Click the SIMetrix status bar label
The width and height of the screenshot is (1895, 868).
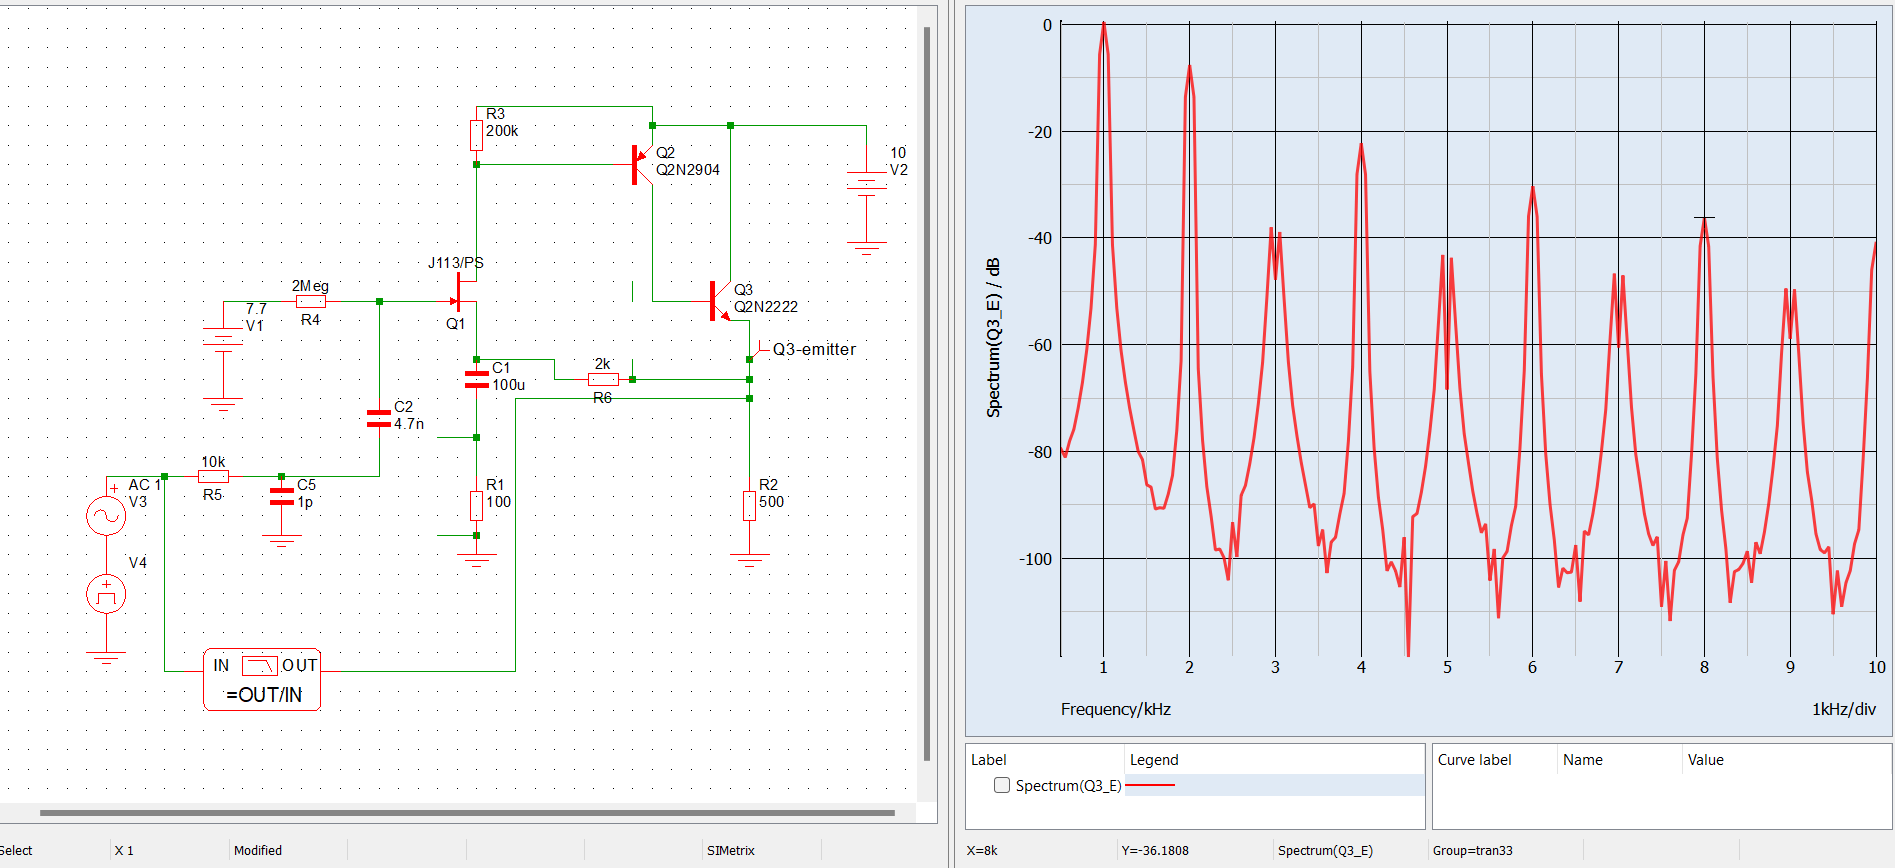tap(731, 851)
